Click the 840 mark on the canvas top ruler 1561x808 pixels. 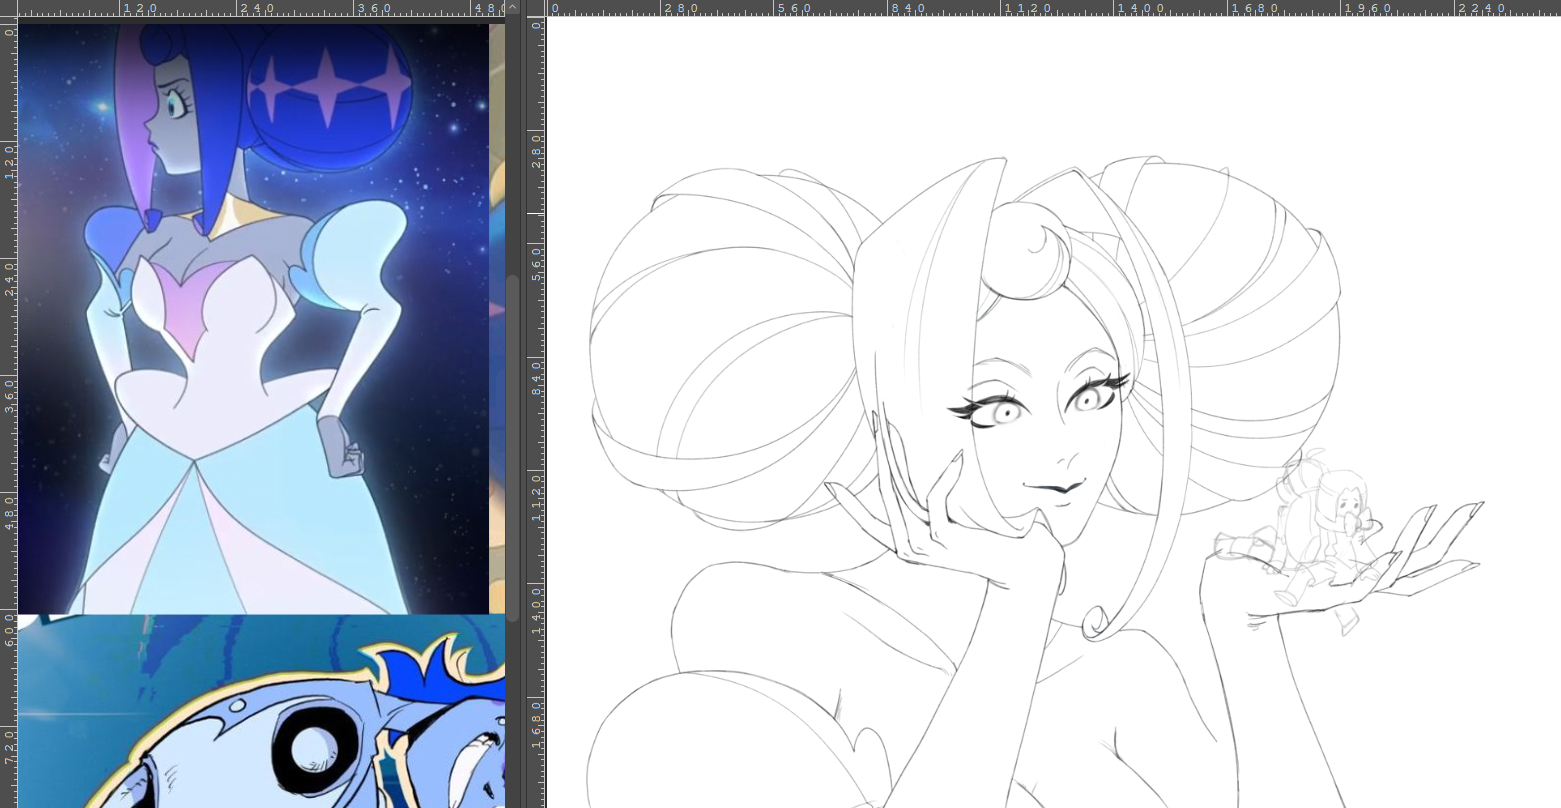(889, 8)
